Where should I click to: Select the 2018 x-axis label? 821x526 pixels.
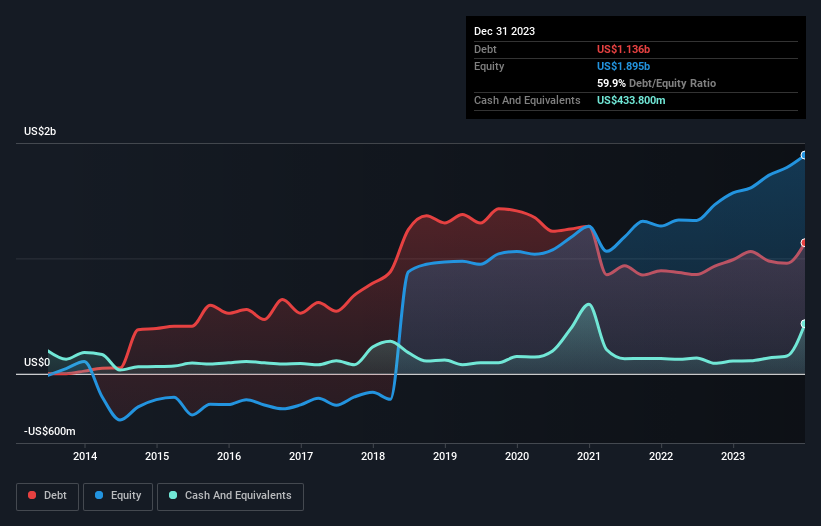pos(373,456)
